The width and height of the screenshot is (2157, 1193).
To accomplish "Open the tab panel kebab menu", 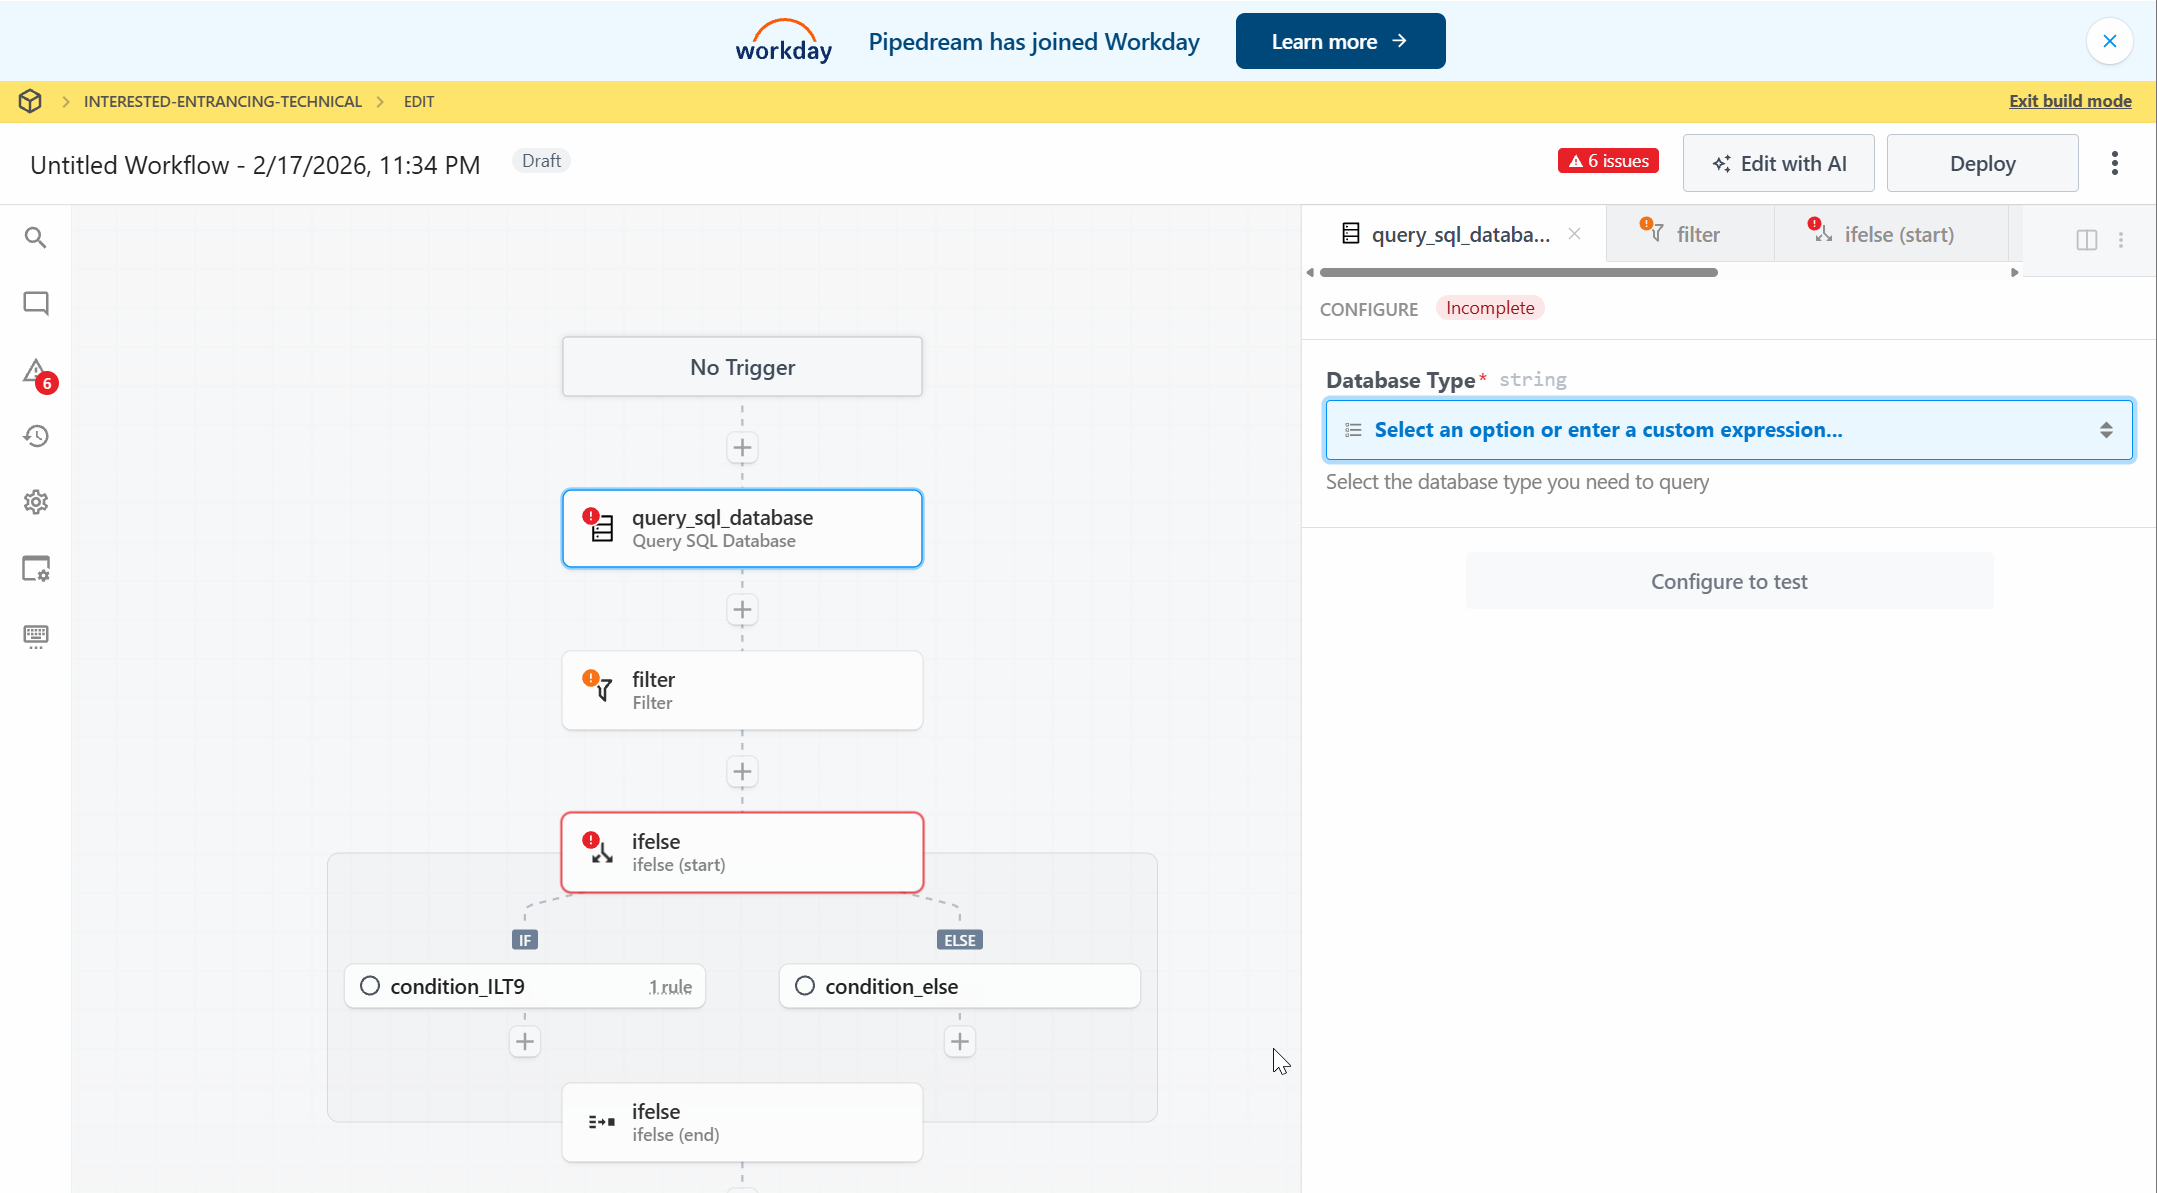I will coord(2121,240).
